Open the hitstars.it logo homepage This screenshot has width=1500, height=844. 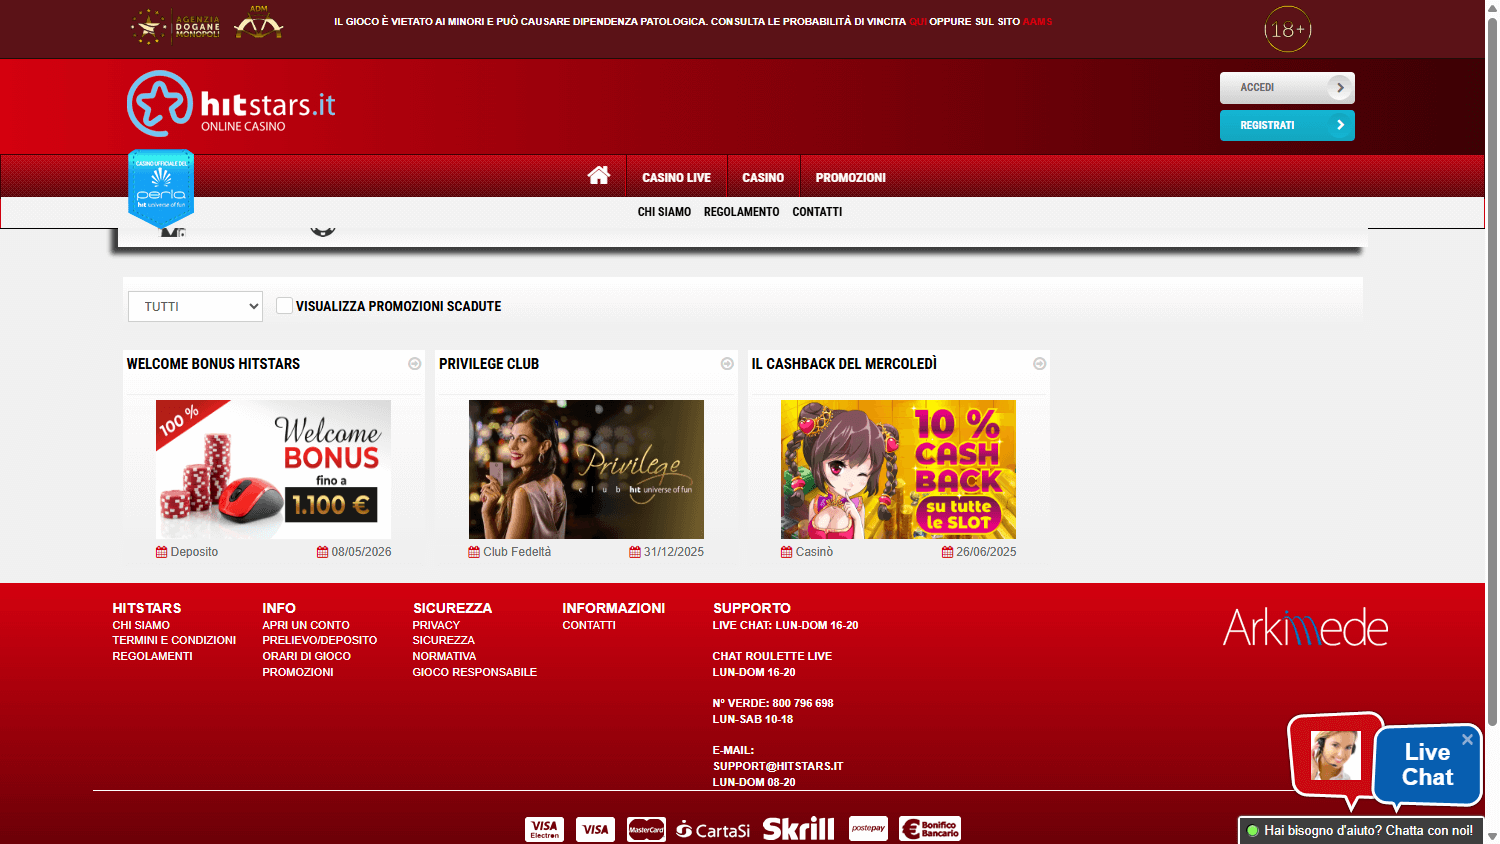tap(231, 103)
